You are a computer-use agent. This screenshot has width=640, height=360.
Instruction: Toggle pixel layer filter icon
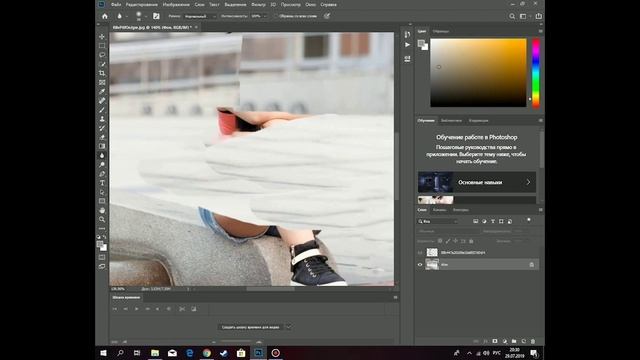tap(476, 221)
